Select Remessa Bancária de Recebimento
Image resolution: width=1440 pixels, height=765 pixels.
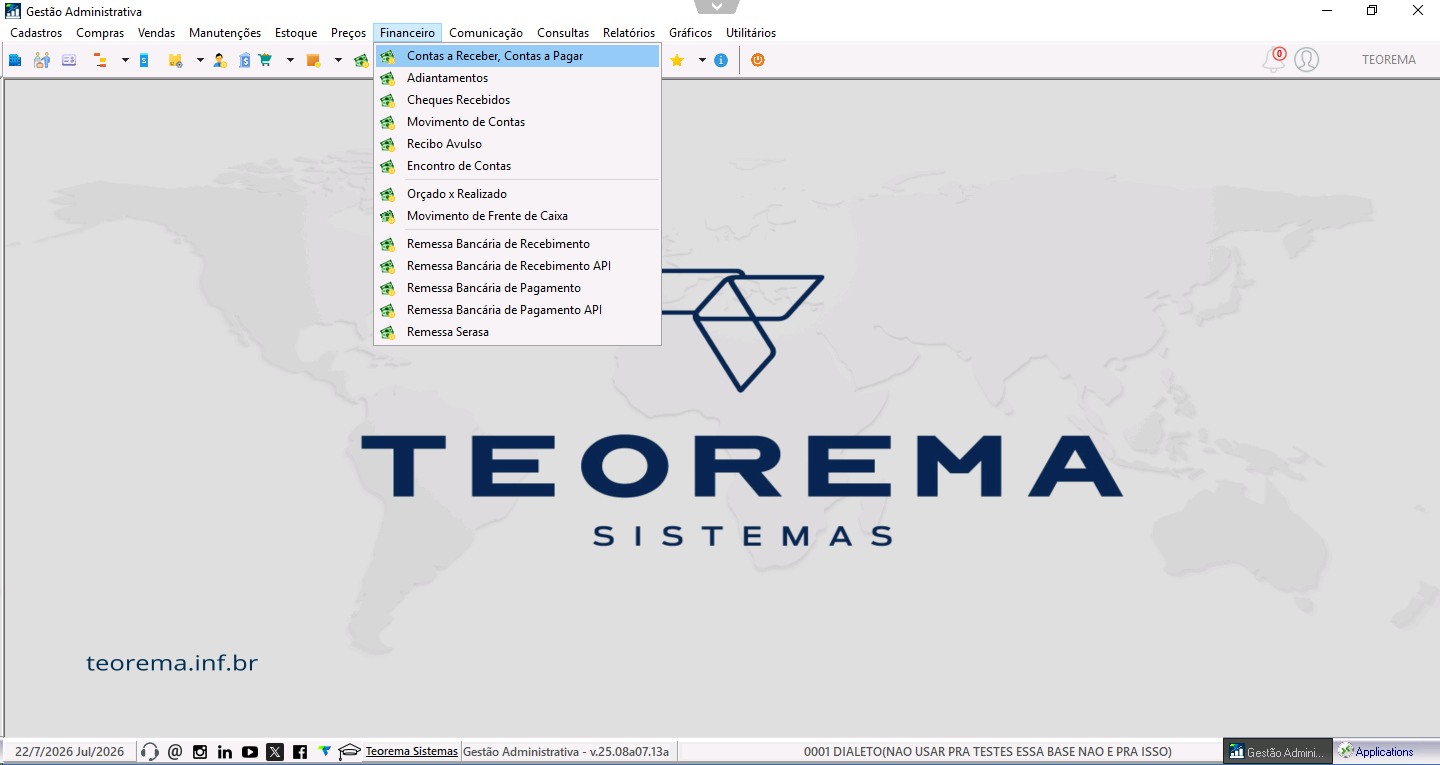pos(517,244)
